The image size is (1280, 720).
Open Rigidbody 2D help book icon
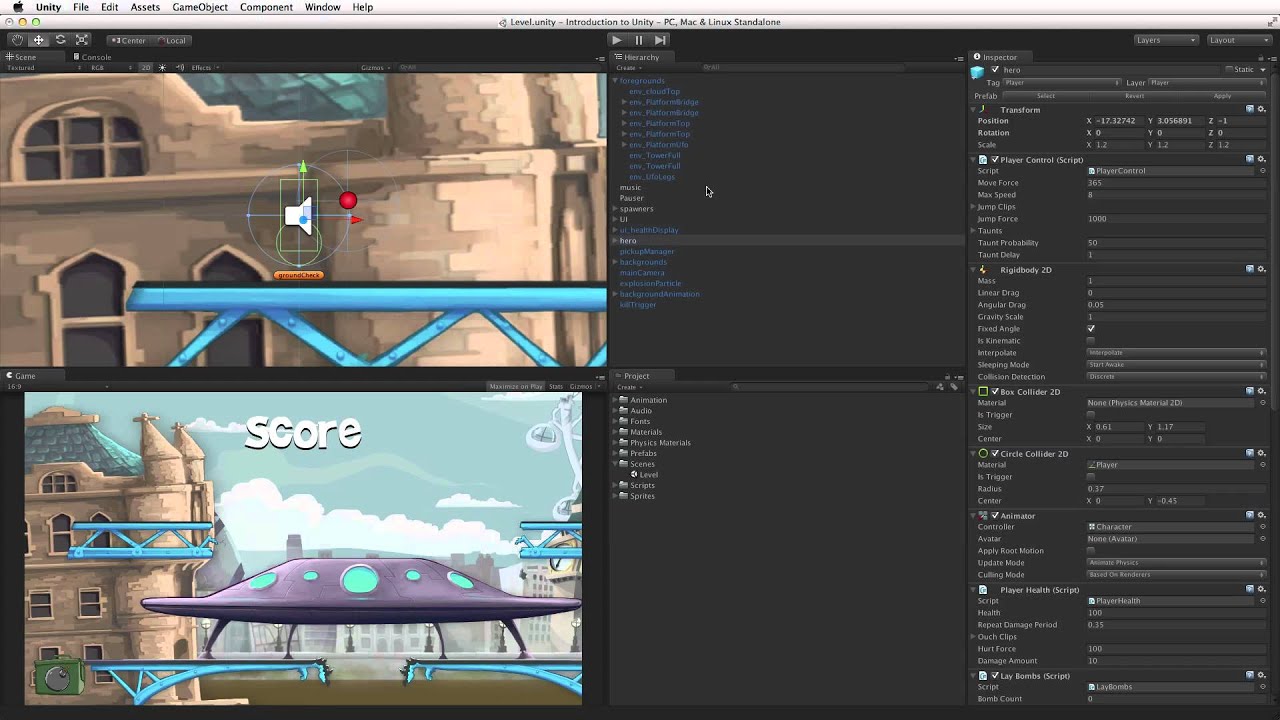tap(1250, 269)
